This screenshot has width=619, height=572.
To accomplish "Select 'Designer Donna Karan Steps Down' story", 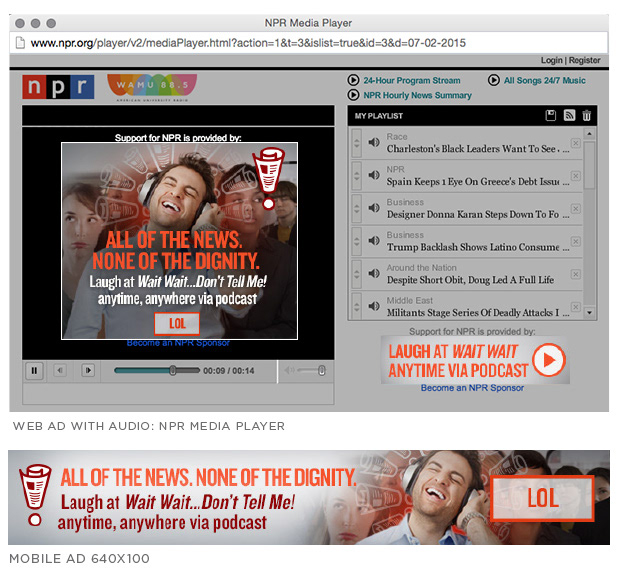I will (x=478, y=214).
